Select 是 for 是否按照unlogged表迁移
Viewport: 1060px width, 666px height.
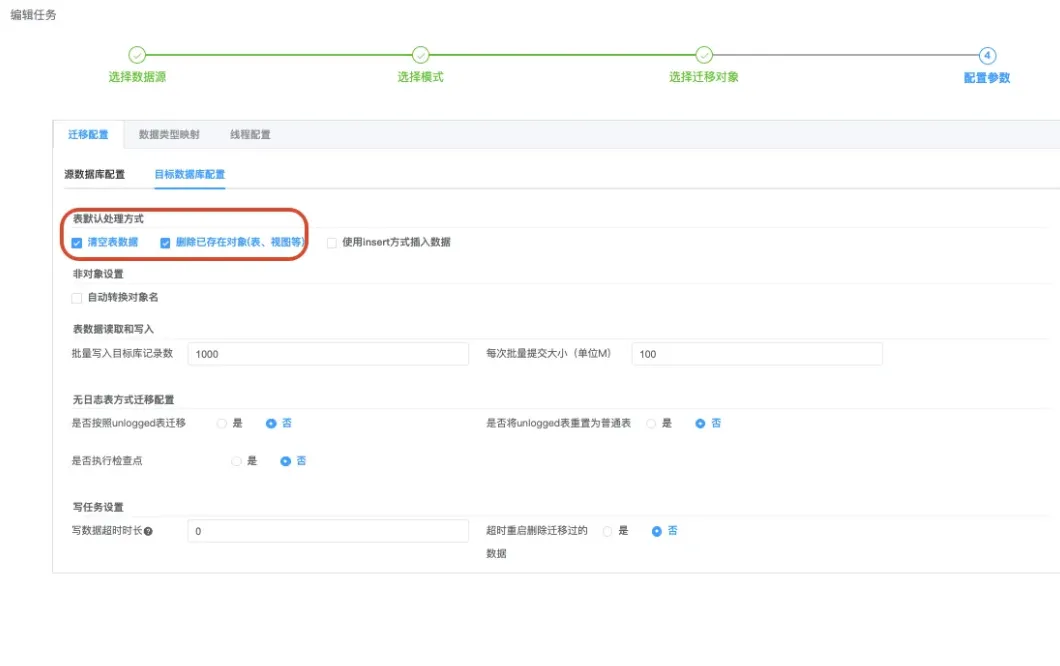(x=222, y=423)
